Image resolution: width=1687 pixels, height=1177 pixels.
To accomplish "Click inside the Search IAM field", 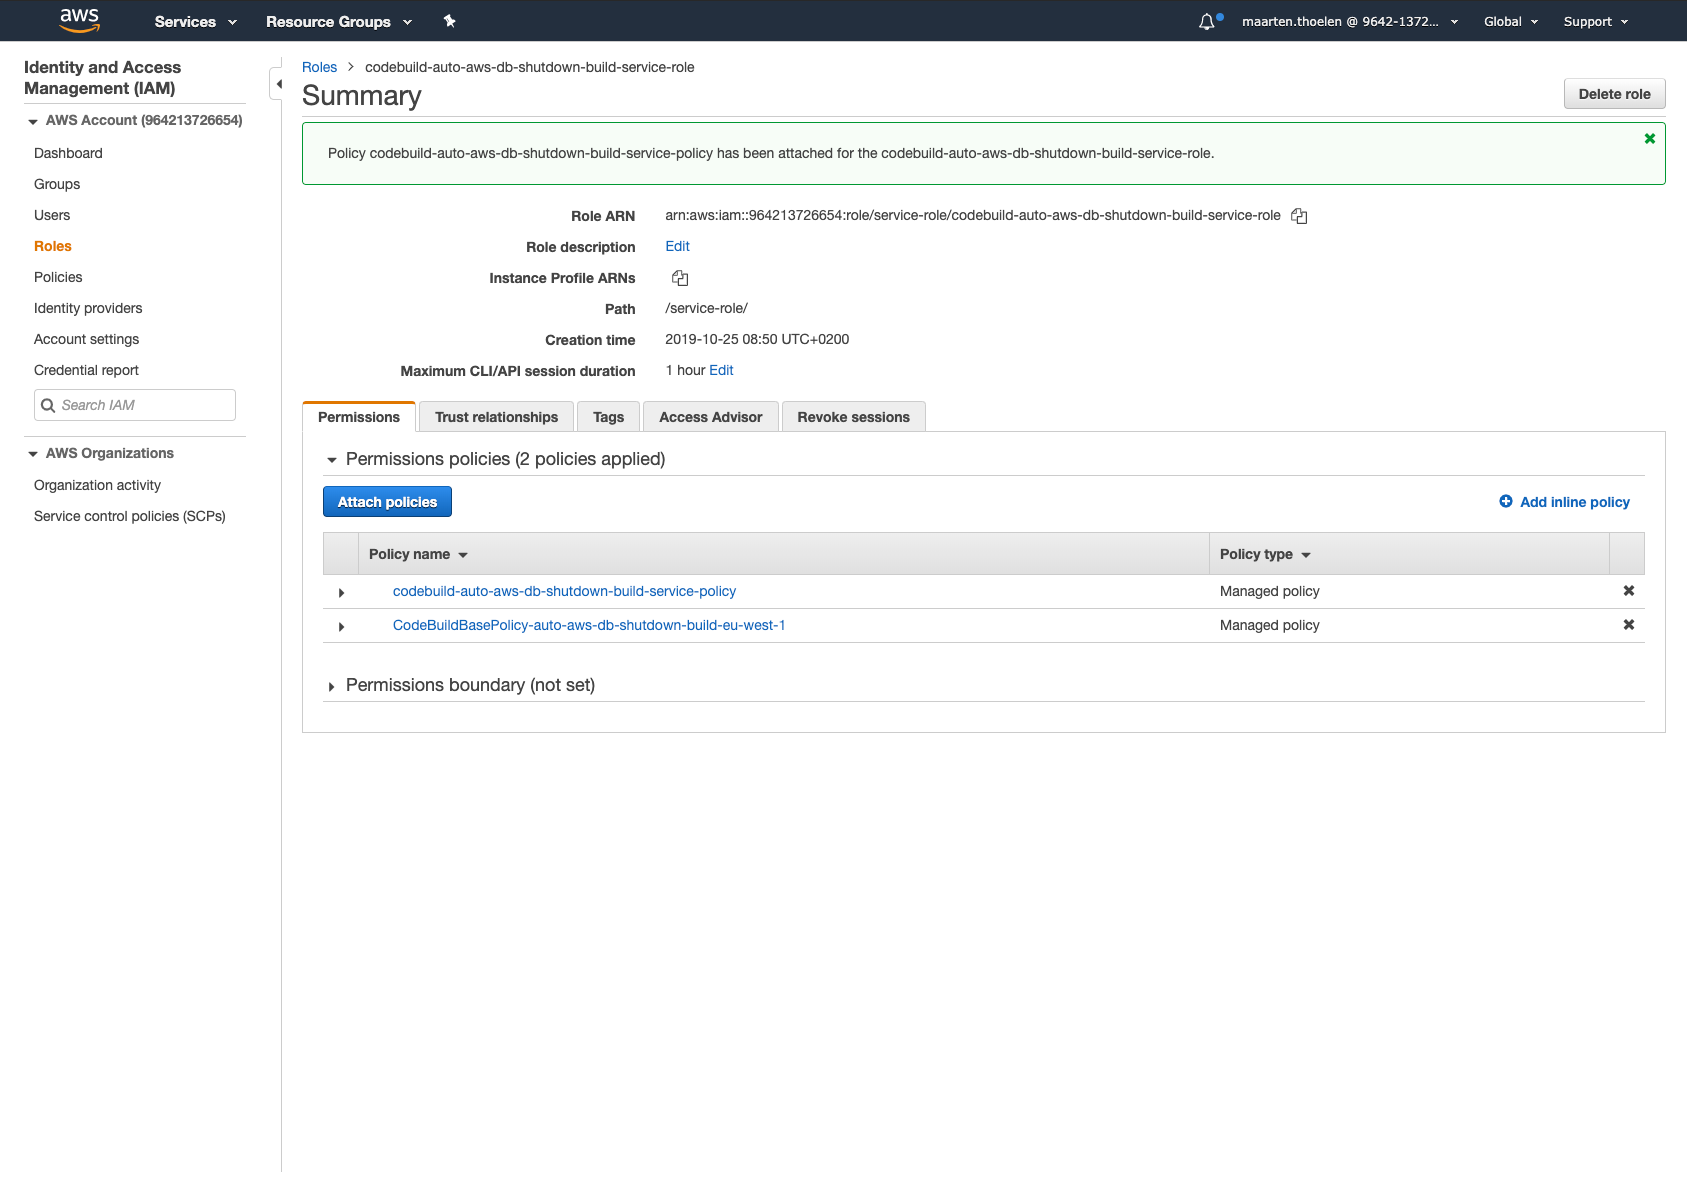I will [x=134, y=404].
